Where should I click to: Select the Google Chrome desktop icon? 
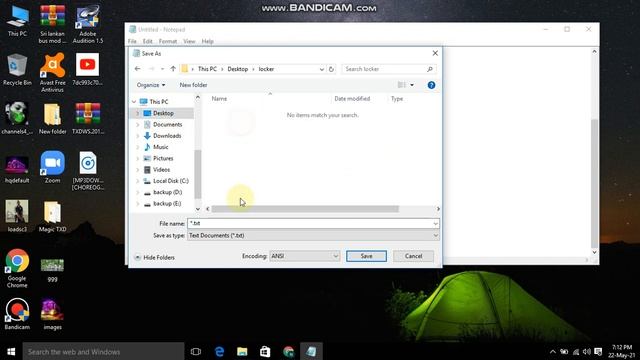click(17, 268)
